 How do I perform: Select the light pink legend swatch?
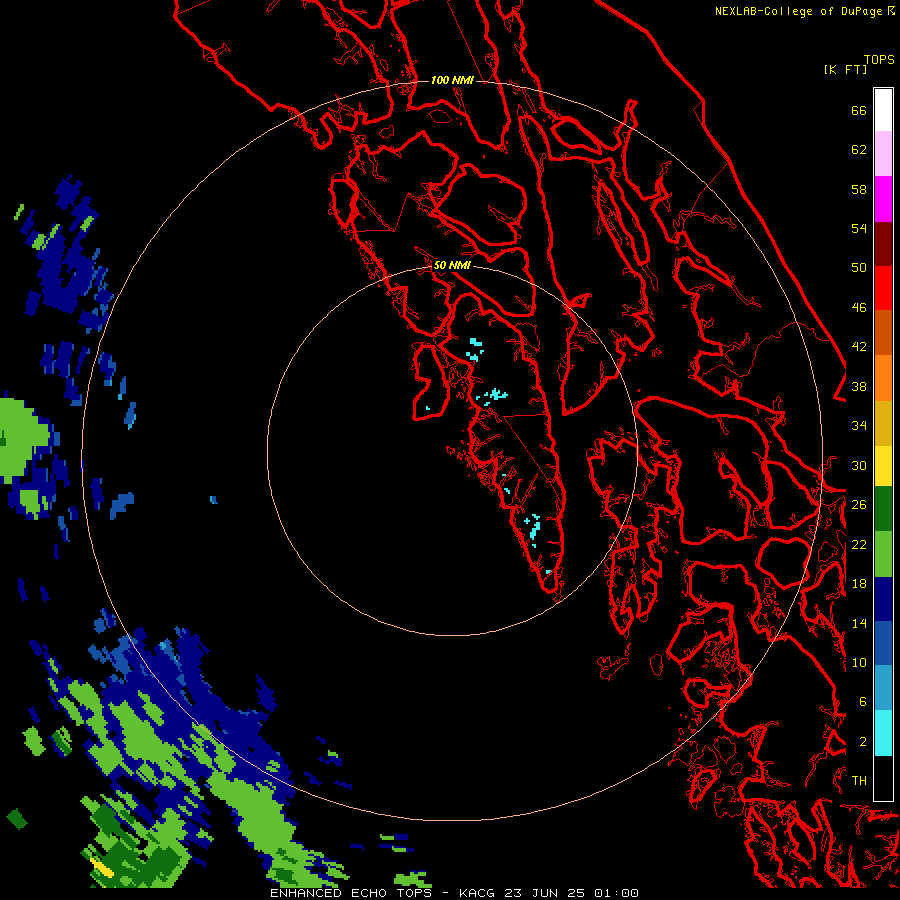883,153
